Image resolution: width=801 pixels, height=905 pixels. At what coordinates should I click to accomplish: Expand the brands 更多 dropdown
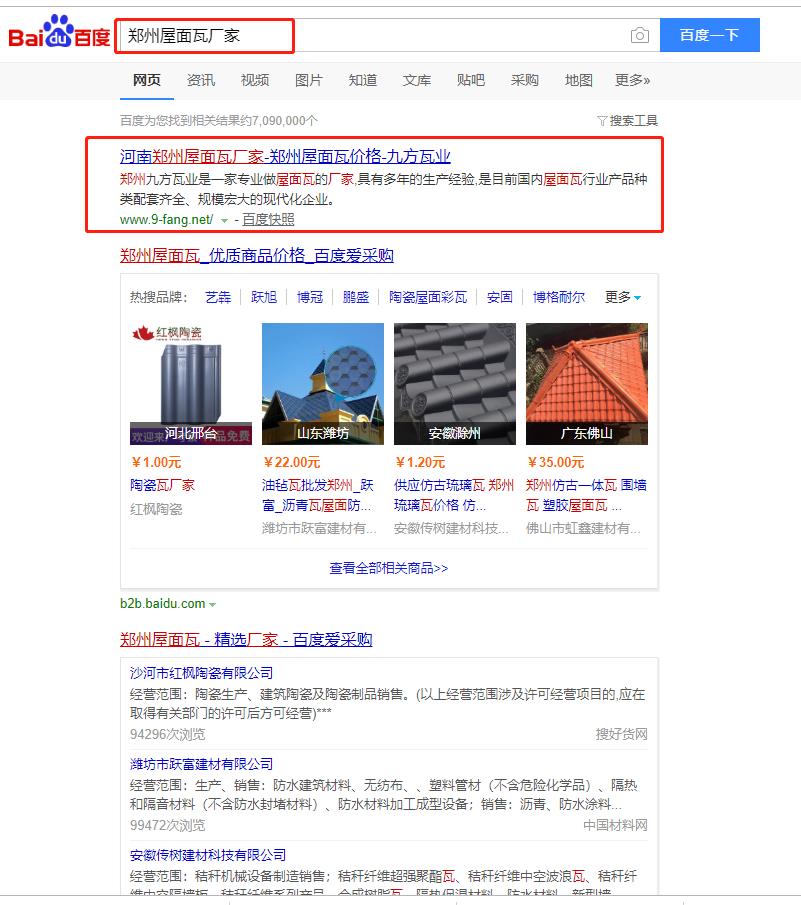623,297
